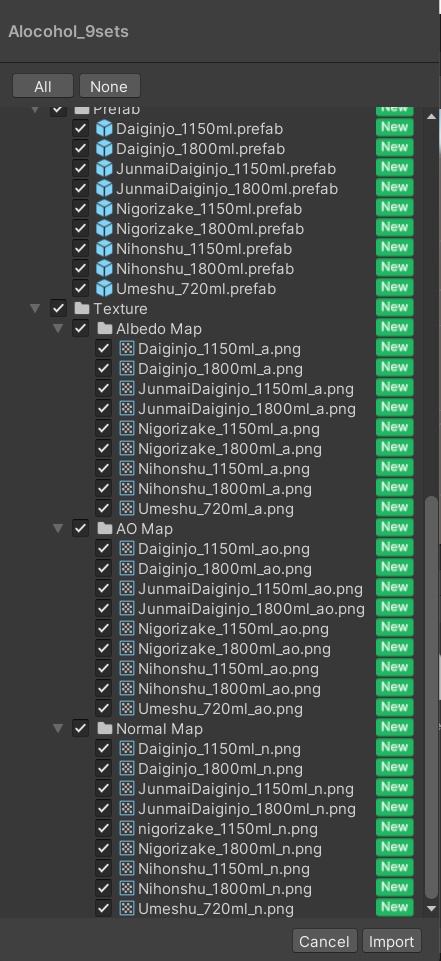Select Daiginjo_1800ml_a.png file name
Viewport: 441px width, 961px height.
coord(220,369)
